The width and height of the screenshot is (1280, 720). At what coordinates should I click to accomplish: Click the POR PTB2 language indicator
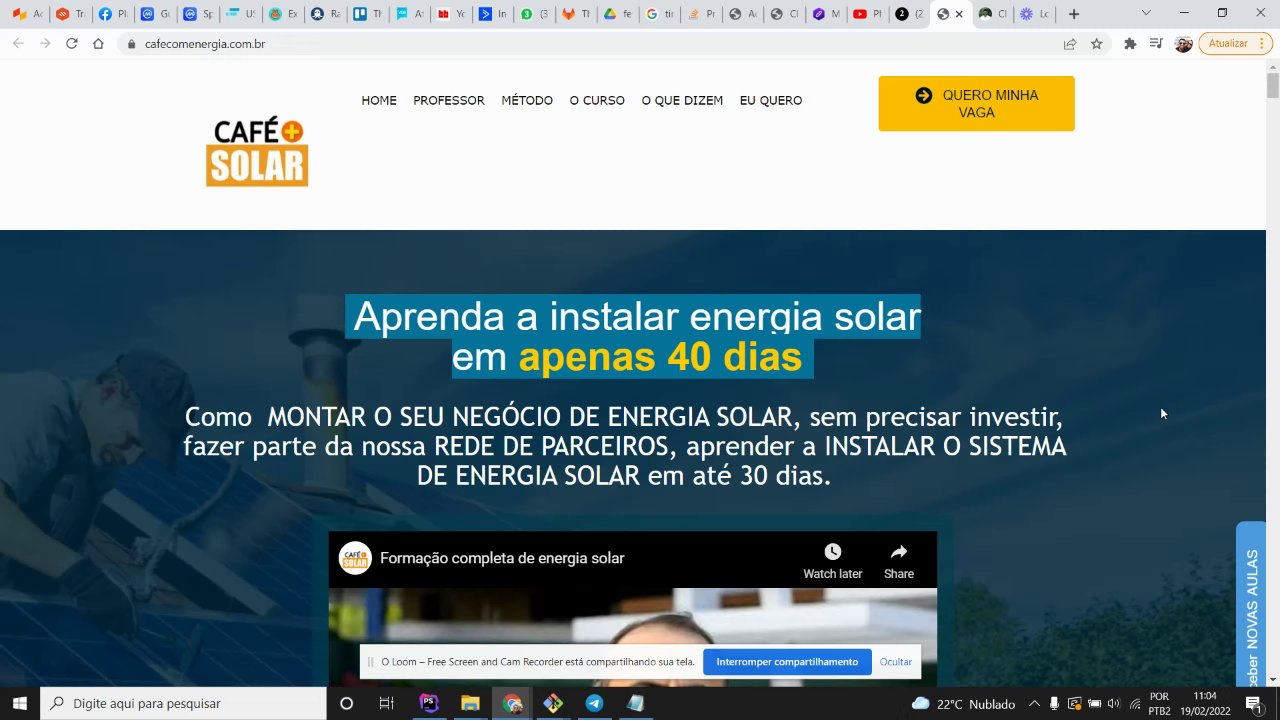1160,704
